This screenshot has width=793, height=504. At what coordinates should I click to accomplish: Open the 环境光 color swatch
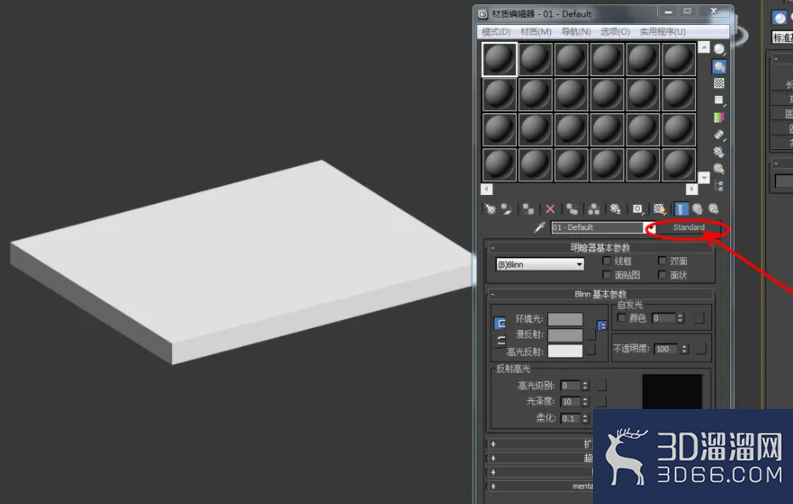point(565,319)
